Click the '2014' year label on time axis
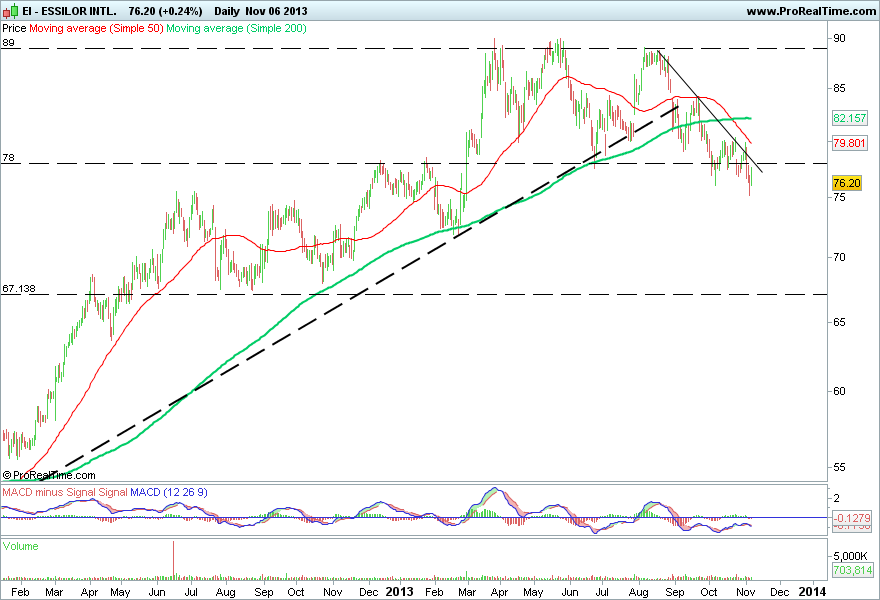This screenshot has height=600, width=880. (x=812, y=592)
